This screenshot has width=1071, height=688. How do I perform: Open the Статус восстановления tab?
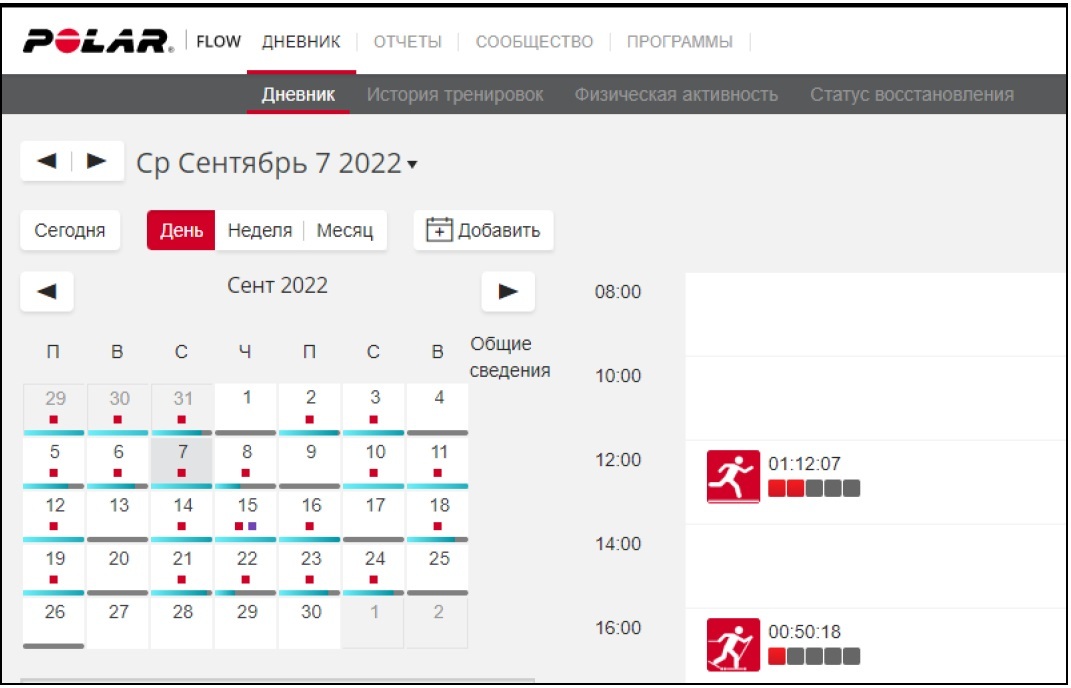pos(911,95)
